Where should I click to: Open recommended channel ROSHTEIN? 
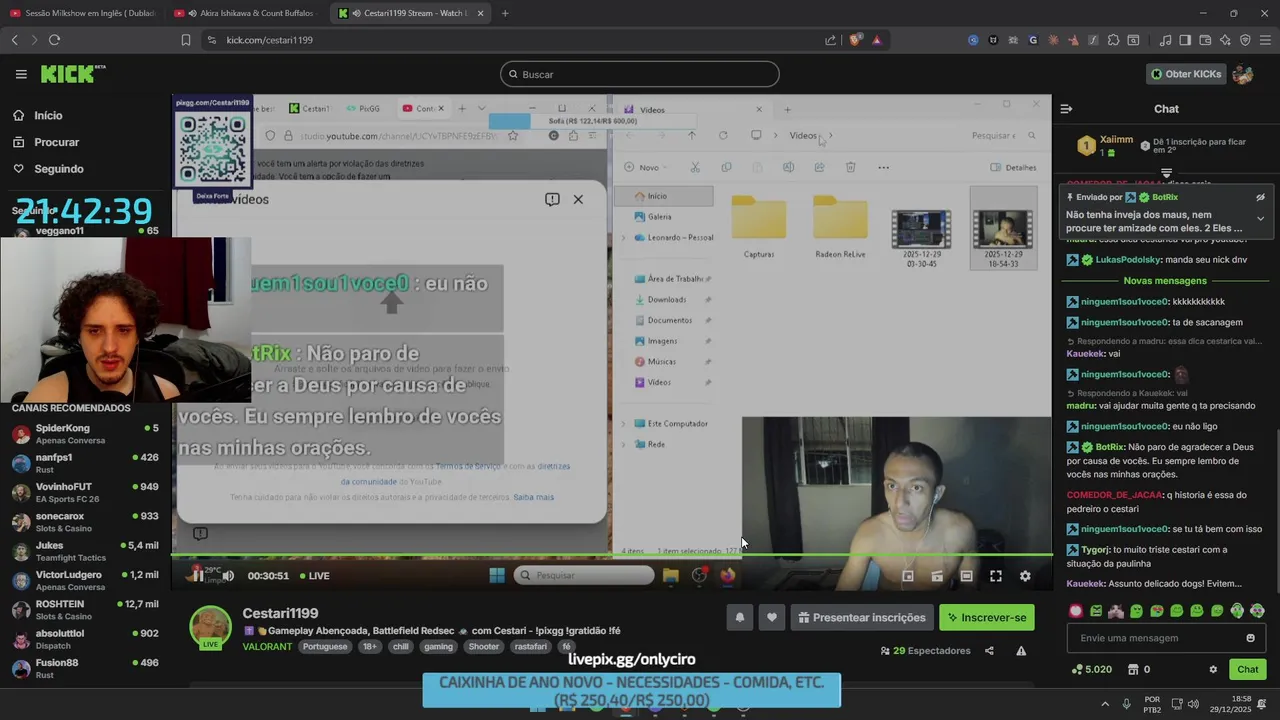click(x=85, y=610)
